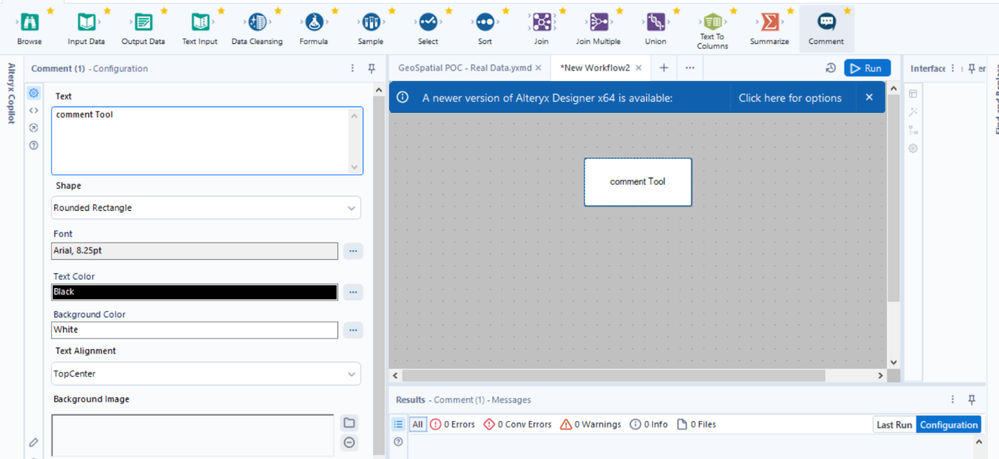Switch Results to Configuration view
Screen dimensions: 999x459
pos(949,425)
